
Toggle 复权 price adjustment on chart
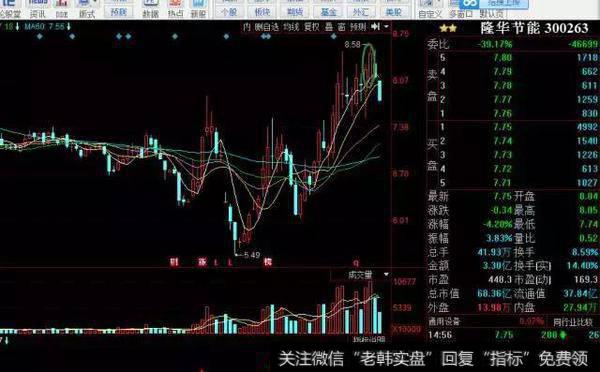click(311, 27)
